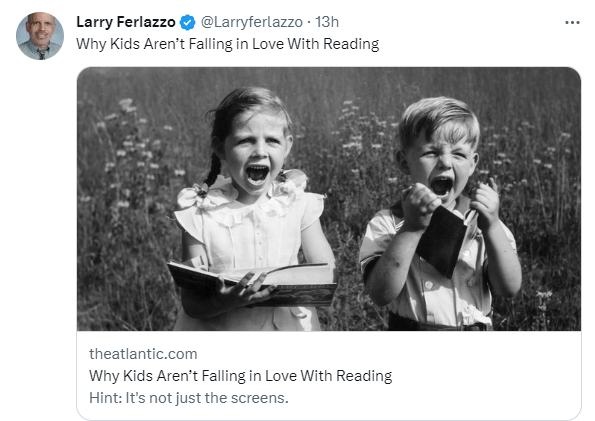
Task: Click the shouting girl's face in the photo
Action: coord(256,156)
